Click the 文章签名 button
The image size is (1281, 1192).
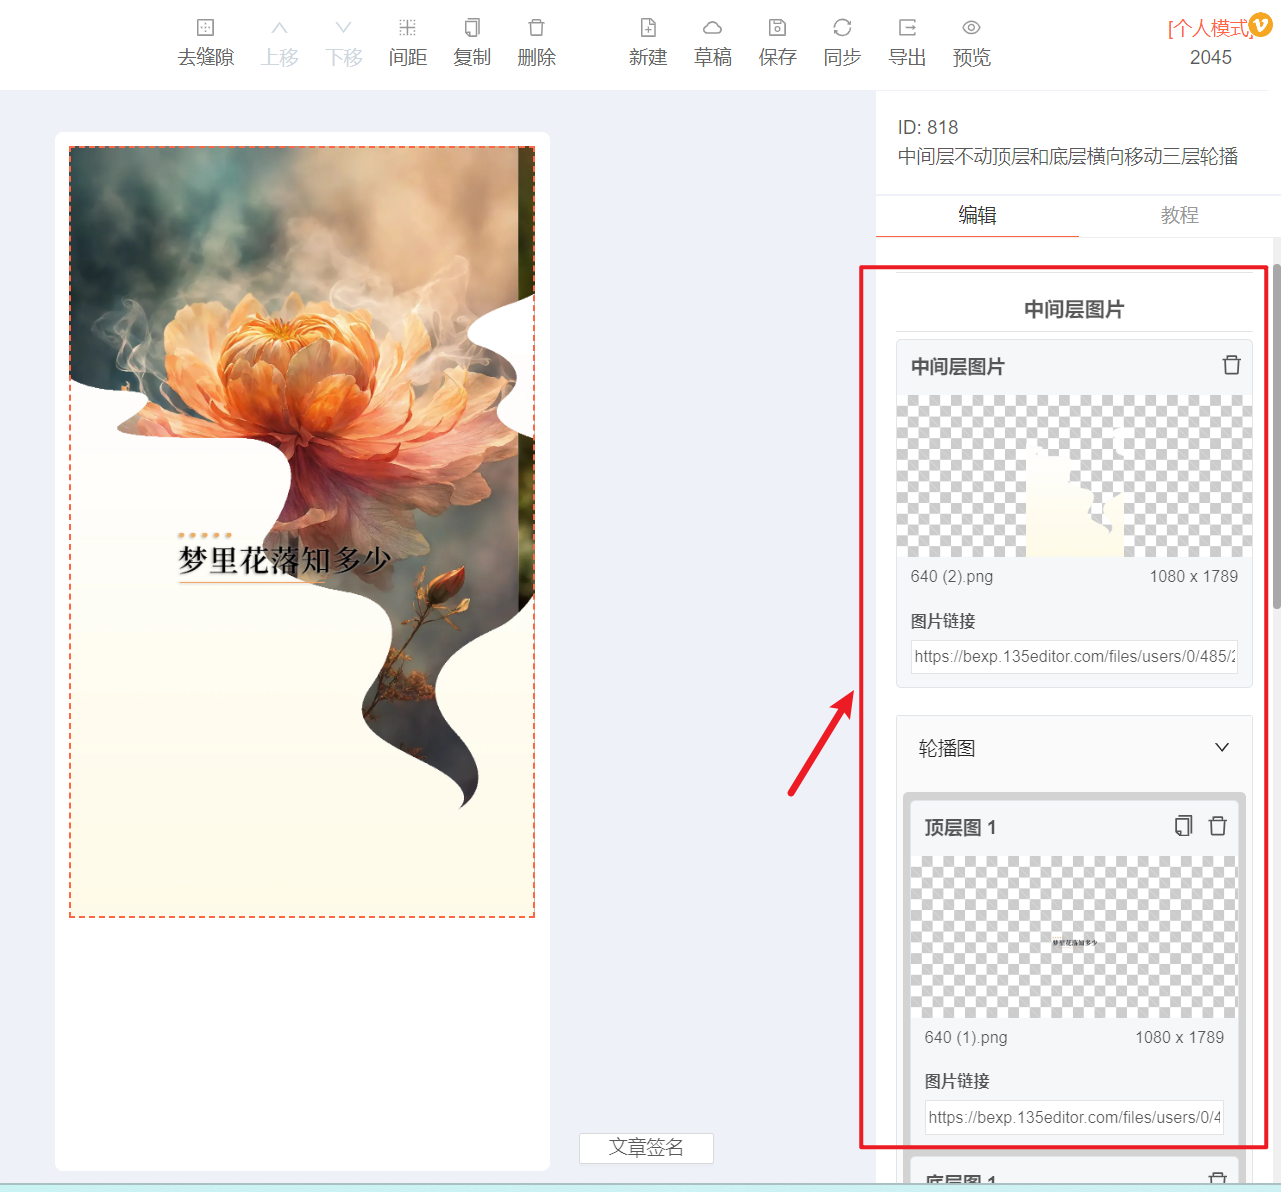click(x=646, y=1148)
